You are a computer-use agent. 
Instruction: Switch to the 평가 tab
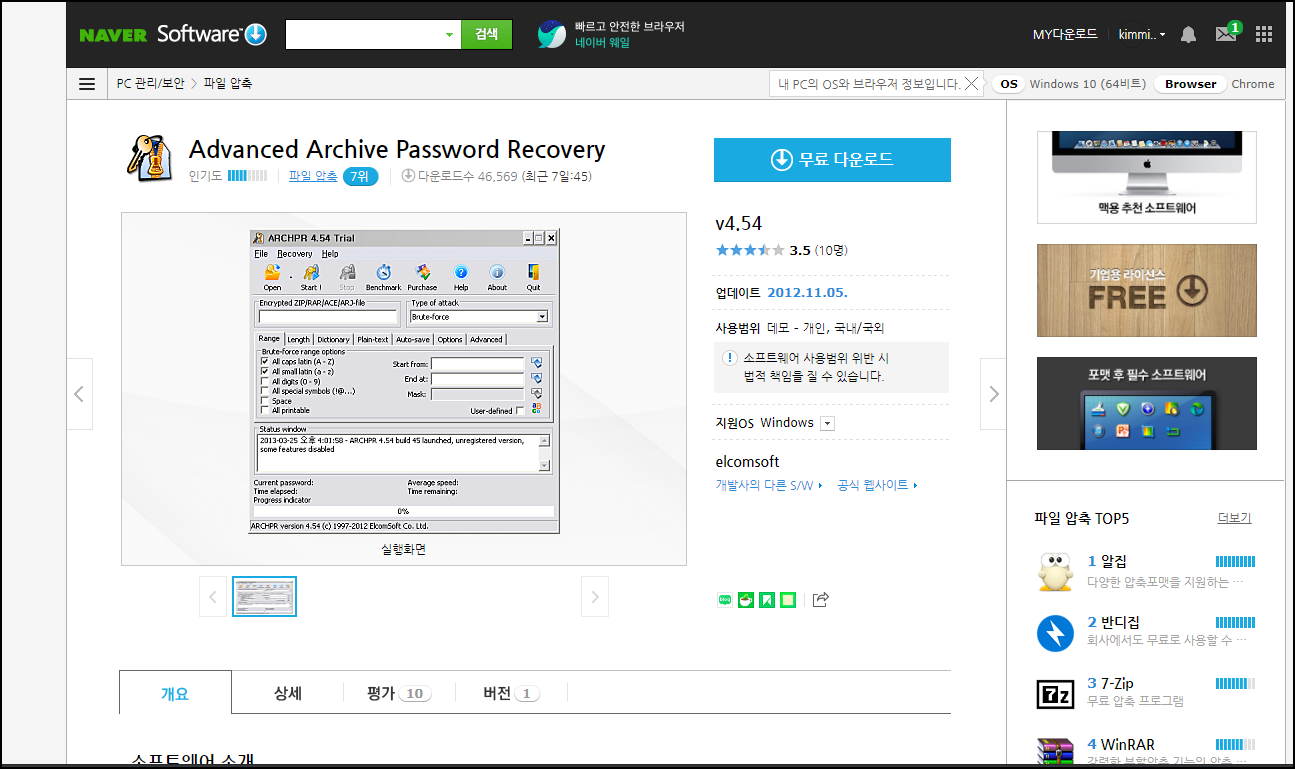[x=399, y=692]
